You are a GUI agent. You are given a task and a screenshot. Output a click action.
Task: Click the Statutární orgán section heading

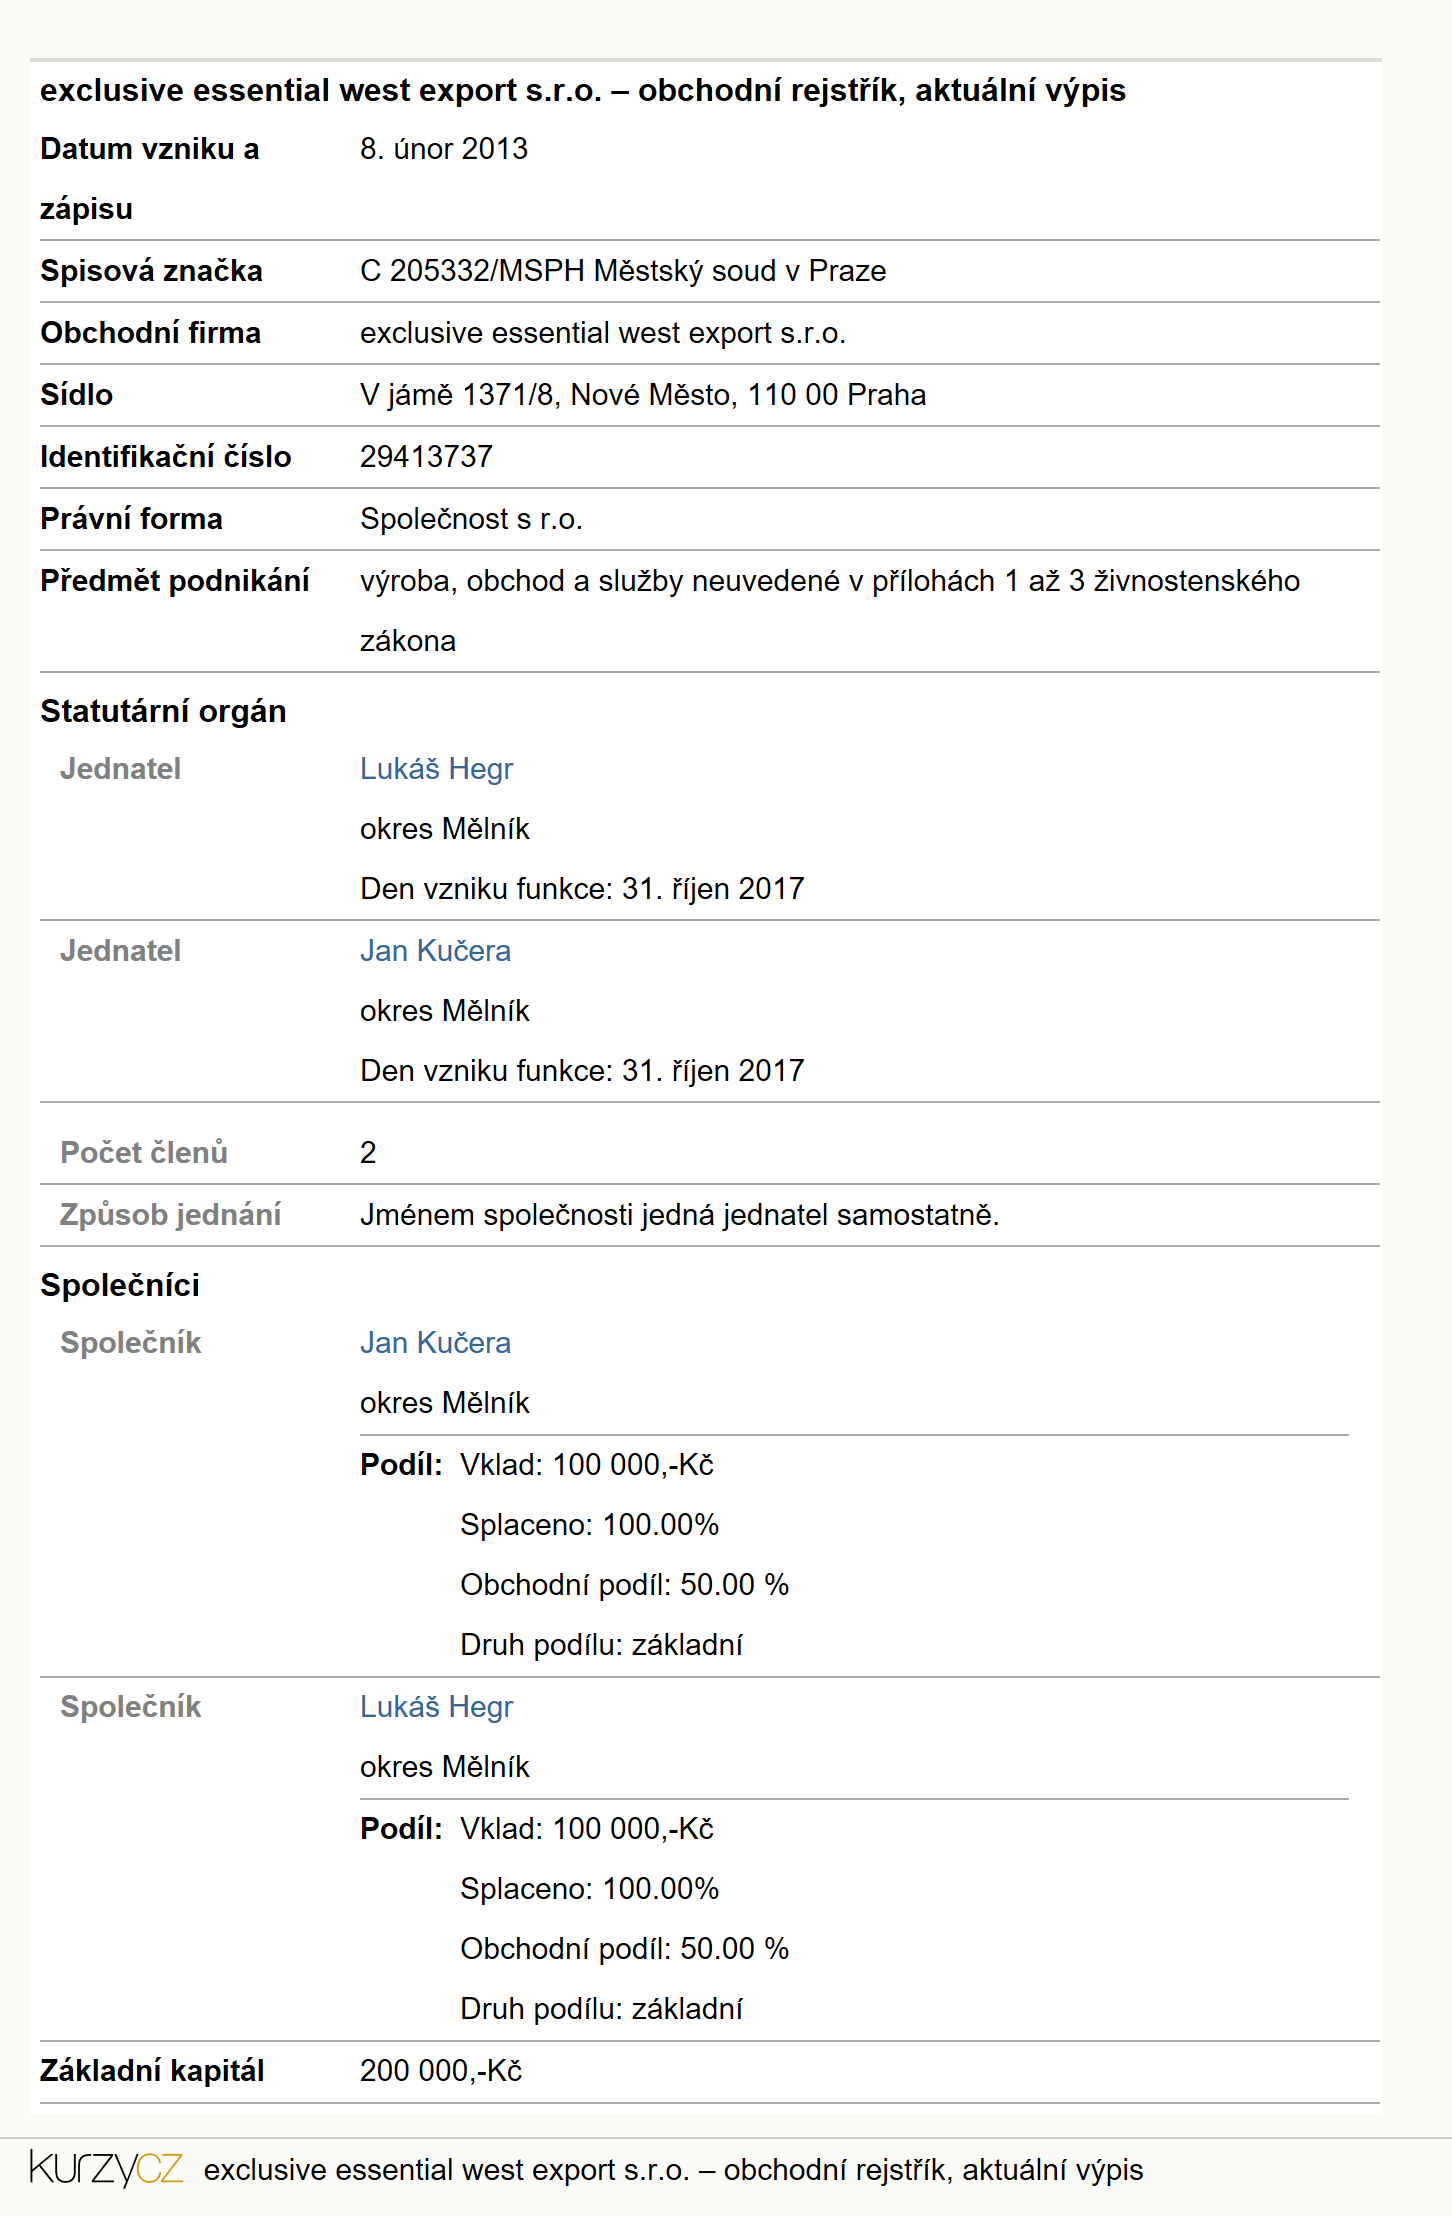pyautogui.click(x=163, y=711)
